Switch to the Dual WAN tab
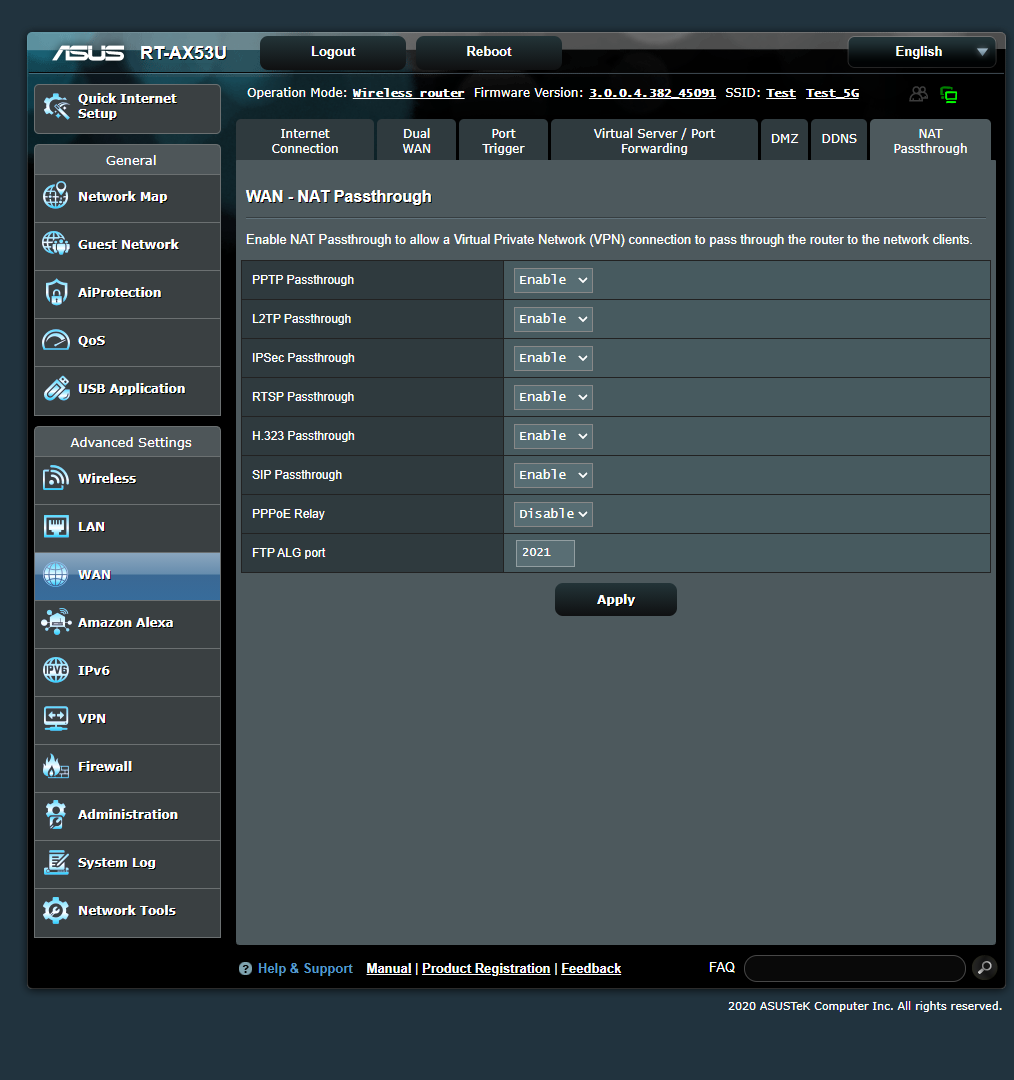This screenshot has height=1080, width=1014. 416,141
